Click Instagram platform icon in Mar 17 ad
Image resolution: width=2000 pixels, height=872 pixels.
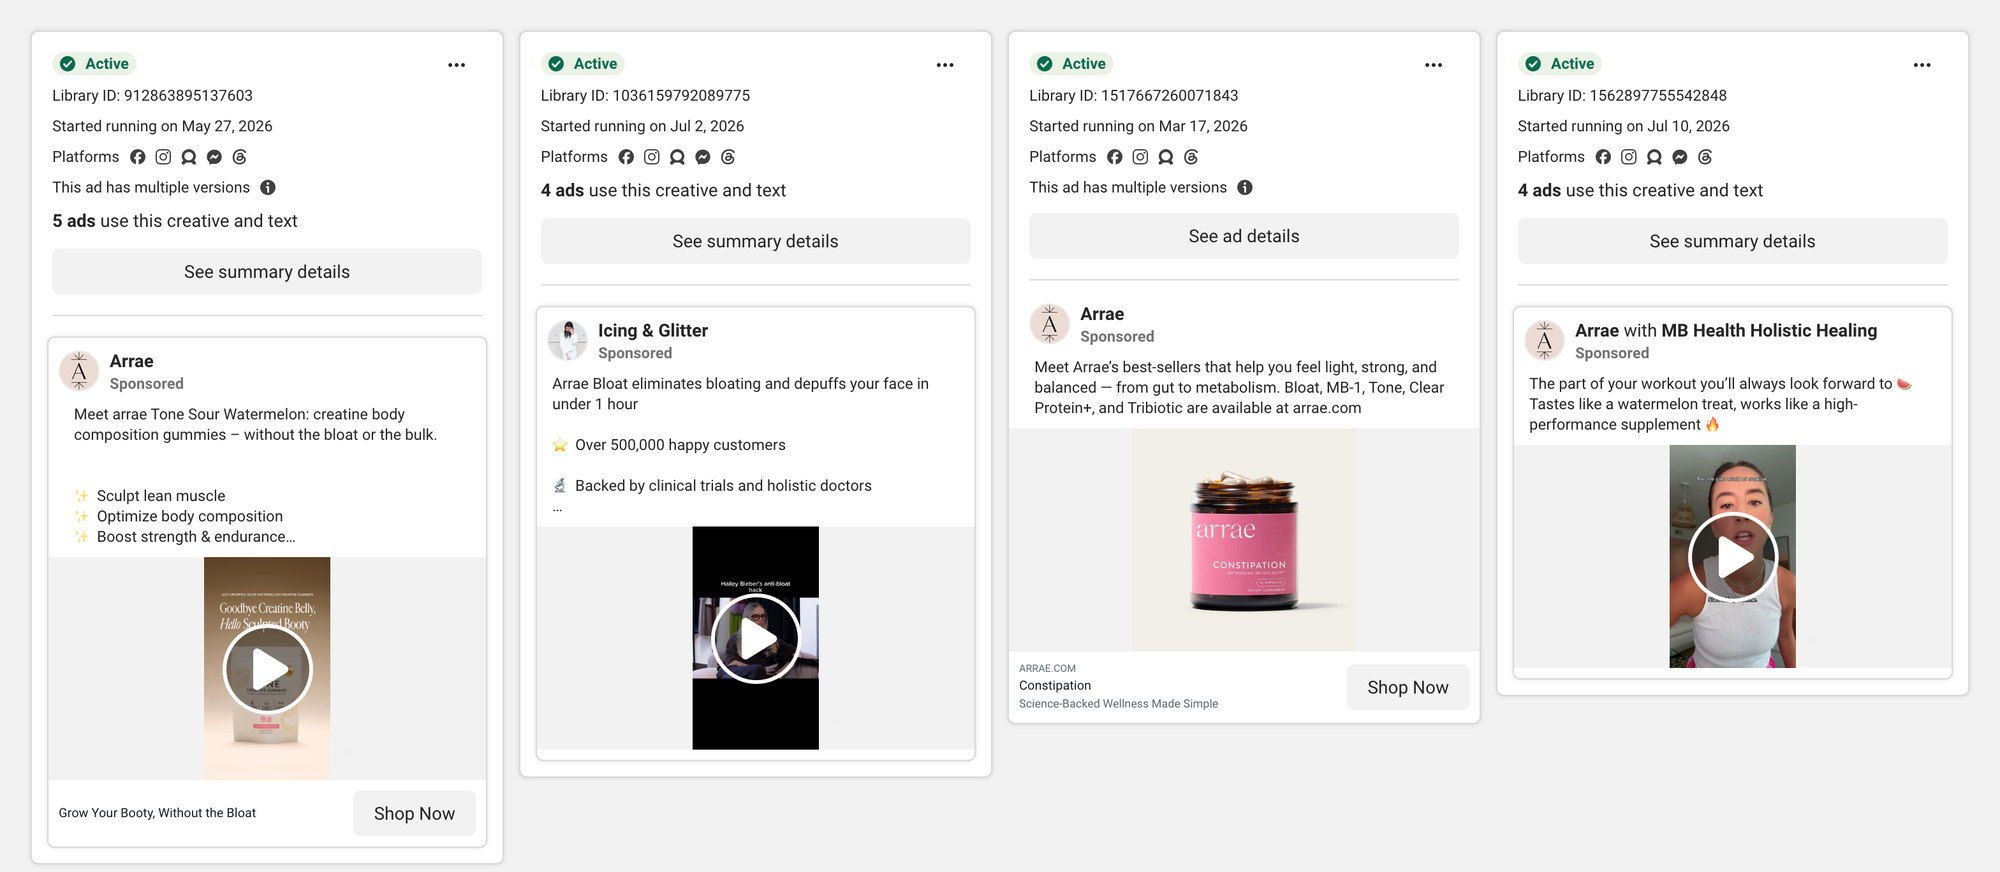tap(1140, 157)
